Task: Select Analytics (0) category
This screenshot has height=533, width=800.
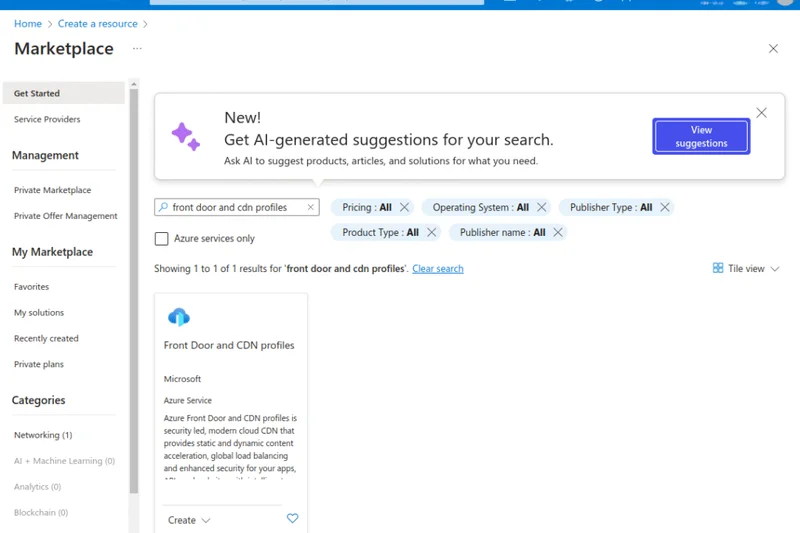Action: (37, 487)
